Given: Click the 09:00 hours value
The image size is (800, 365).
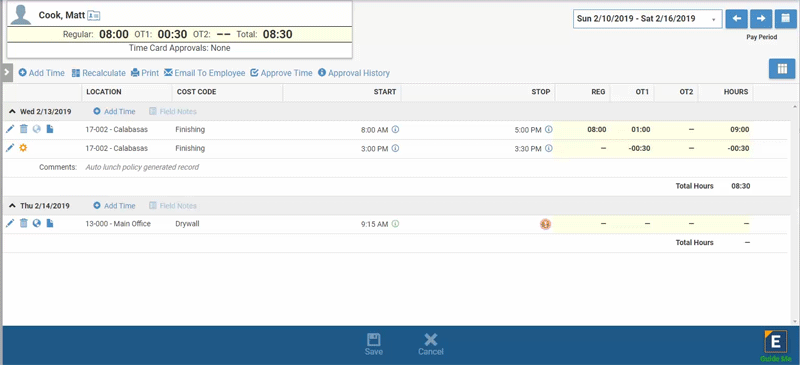Looking at the screenshot, I should click(x=740, y=130).
